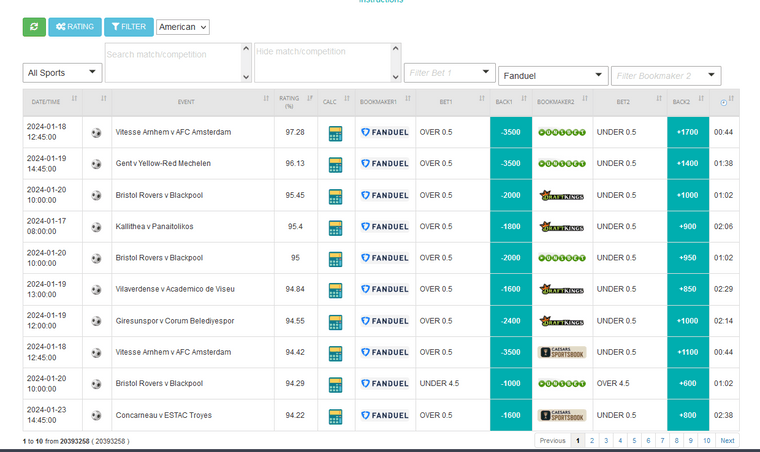Open calculator for Gent v Yellow-Red Mechelen
760x452 pixels.
335,164
